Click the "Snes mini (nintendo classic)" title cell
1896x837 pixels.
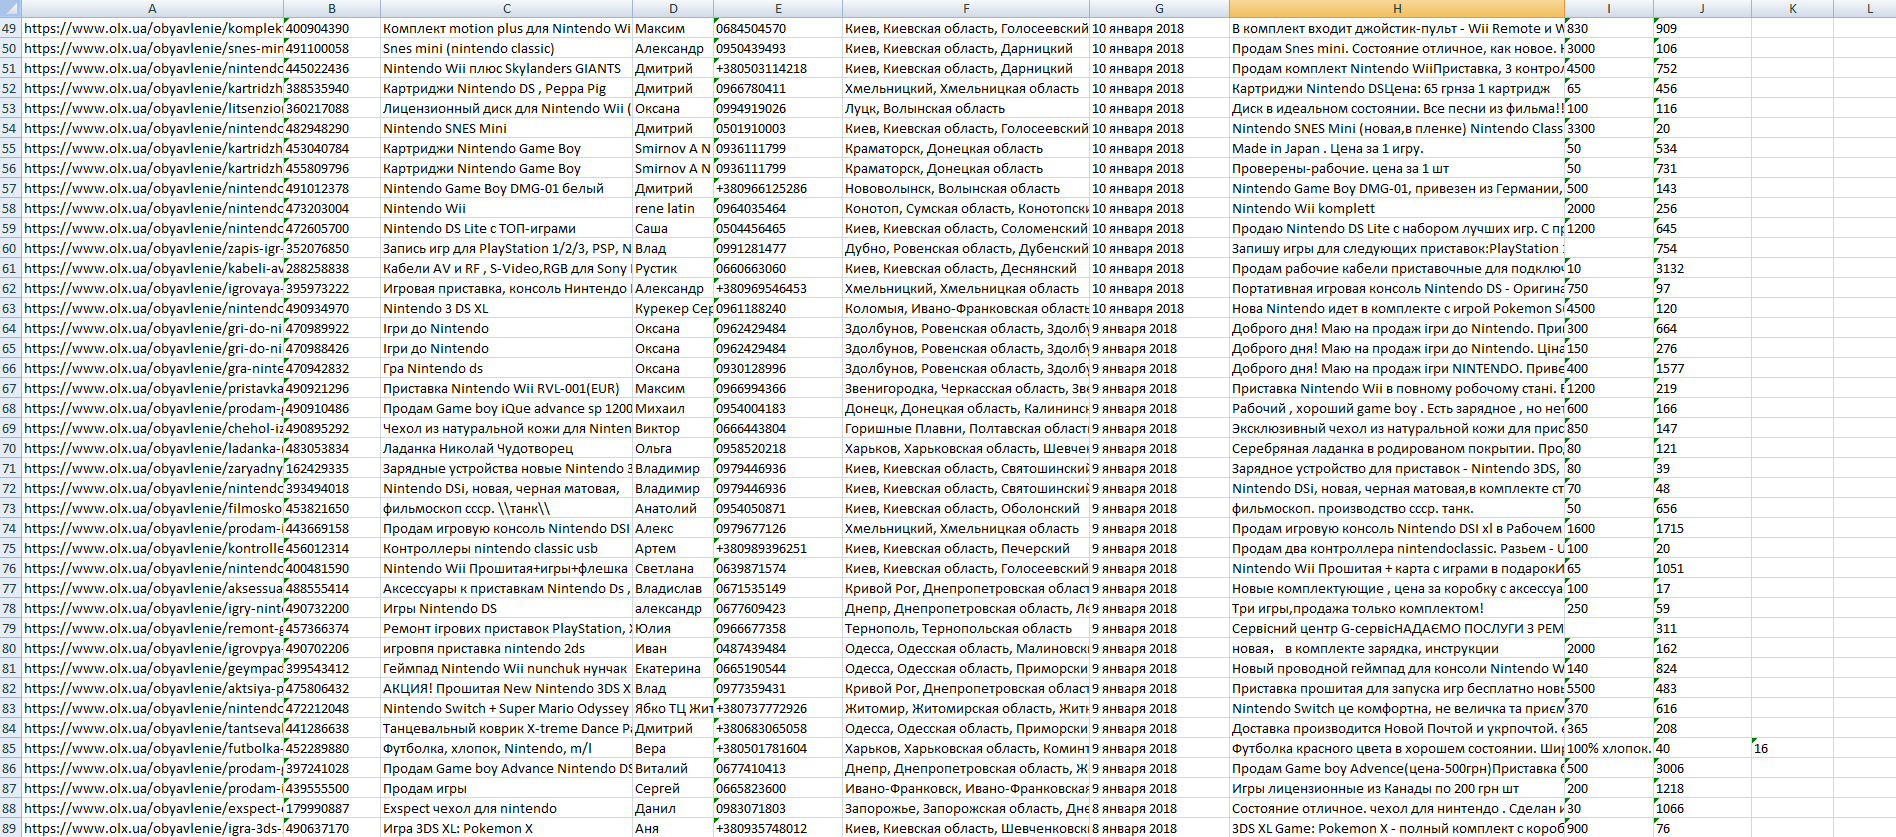[x=506, y=48]
